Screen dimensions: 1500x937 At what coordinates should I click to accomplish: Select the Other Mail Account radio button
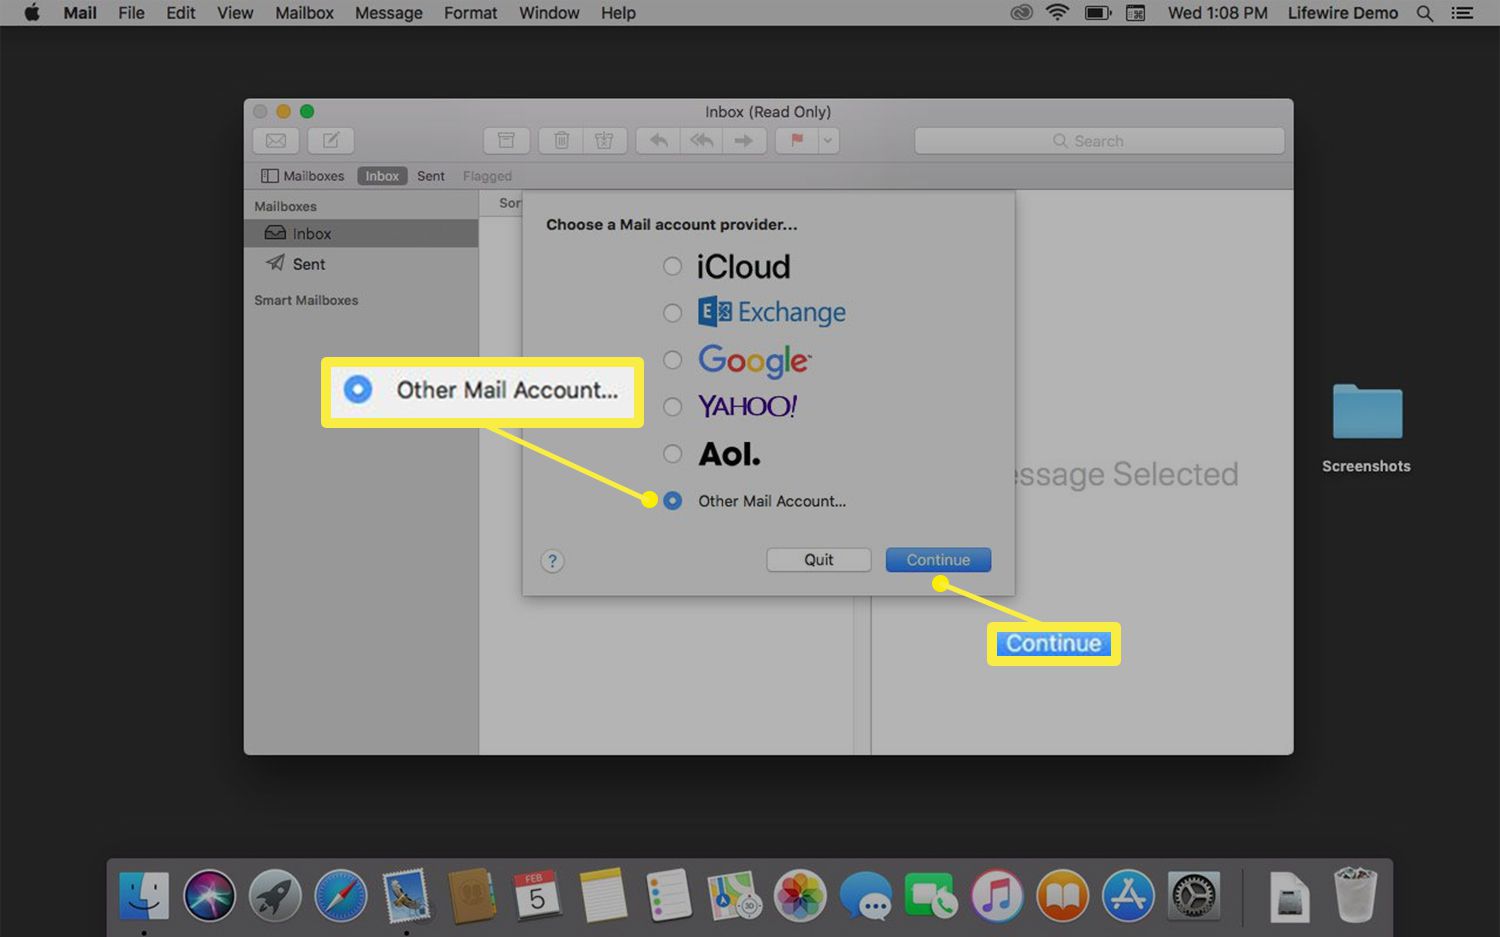[673, 501]
